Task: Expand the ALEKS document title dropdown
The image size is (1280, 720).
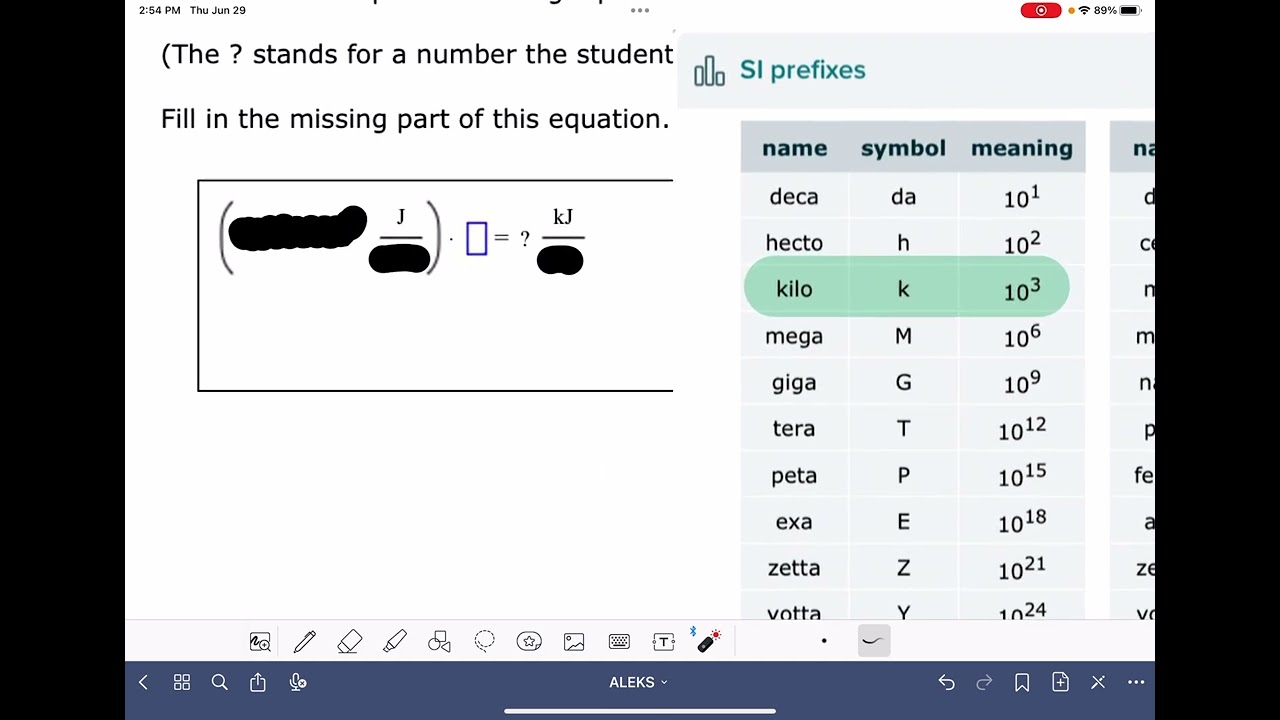Action: point(639,682)
